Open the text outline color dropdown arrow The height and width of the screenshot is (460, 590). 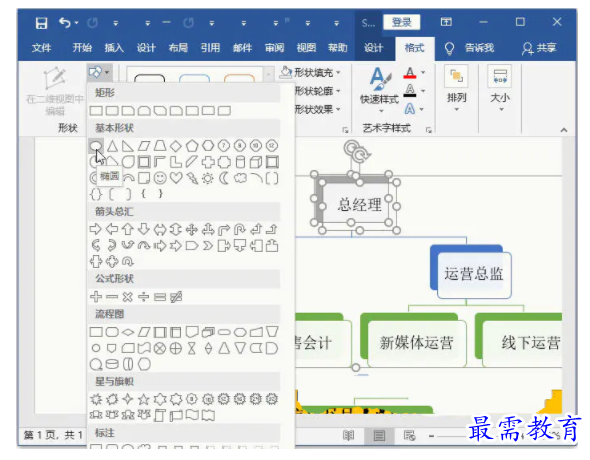pos(423,91)
